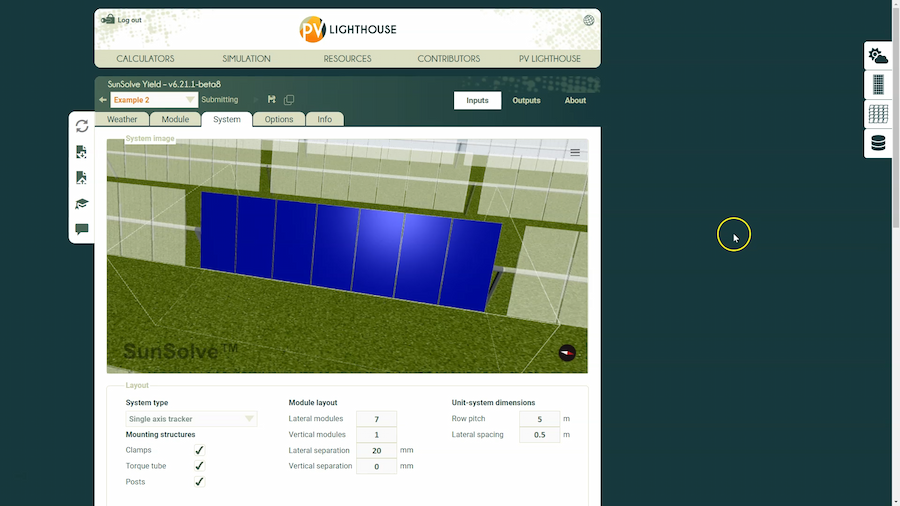This screenshot has height=506, width=900.
Task: Click the 'SunSolve Yield – v6.21.1-beta8' title
Action: (x=164, y=84)
